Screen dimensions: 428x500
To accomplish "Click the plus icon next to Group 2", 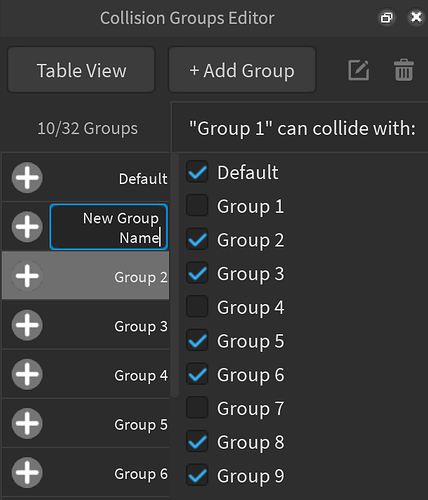I will point(27,276).
